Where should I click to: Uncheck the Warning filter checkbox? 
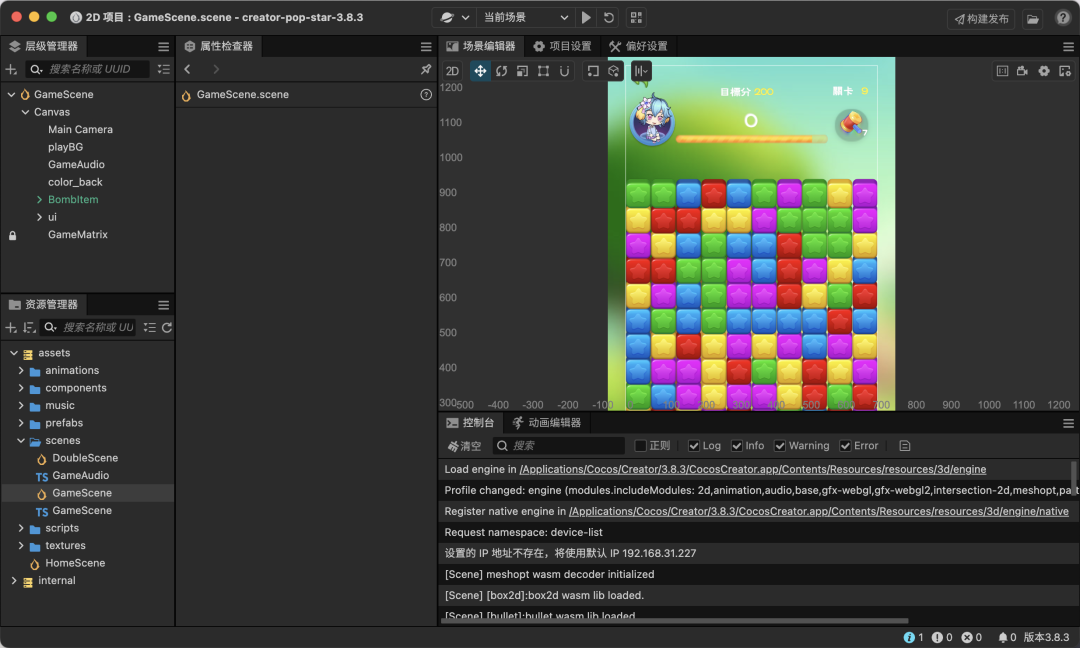tap(780, 446)
